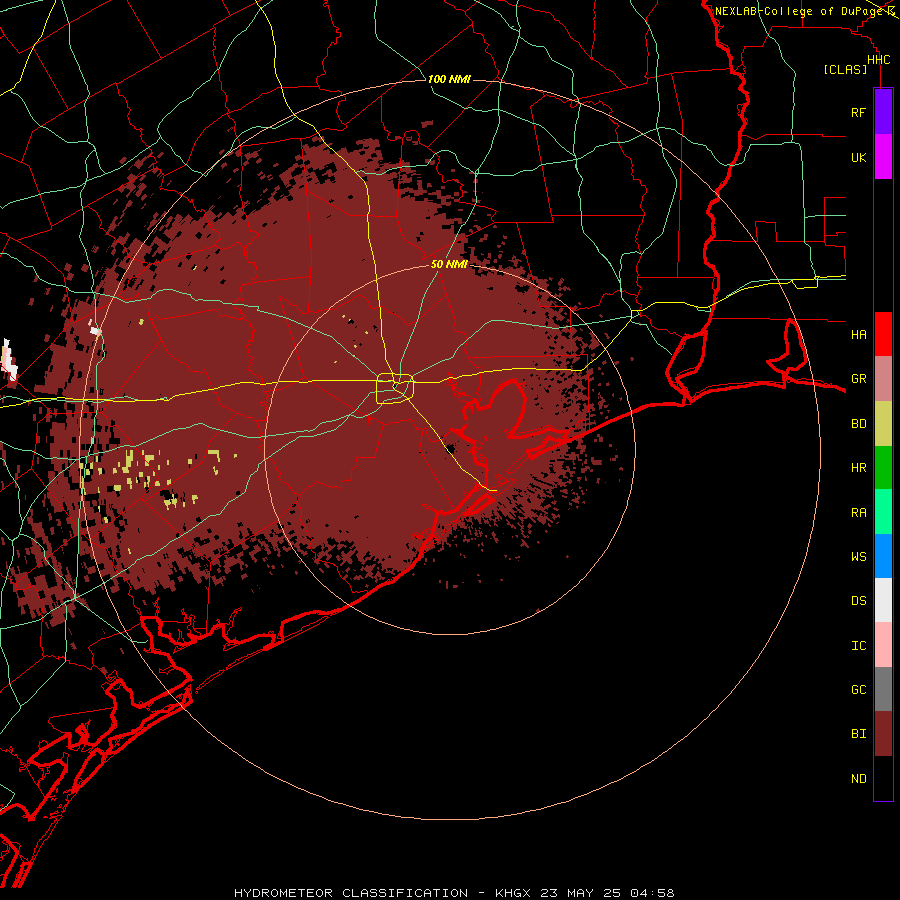Click the HHC product code text
Screen dimensions: 900x900
tap(878, 60)
